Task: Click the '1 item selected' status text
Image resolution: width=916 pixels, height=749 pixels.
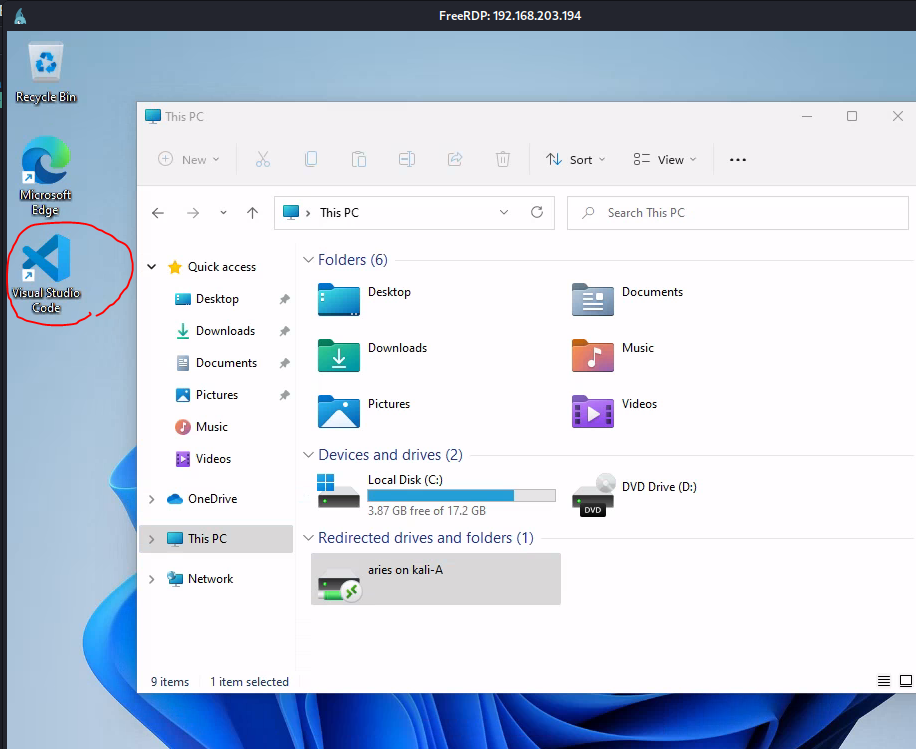Action: click(249, 682)
